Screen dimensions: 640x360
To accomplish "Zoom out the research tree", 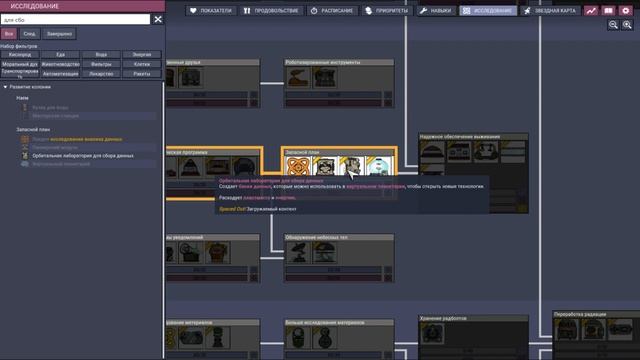I will click(x=613, y=25).
